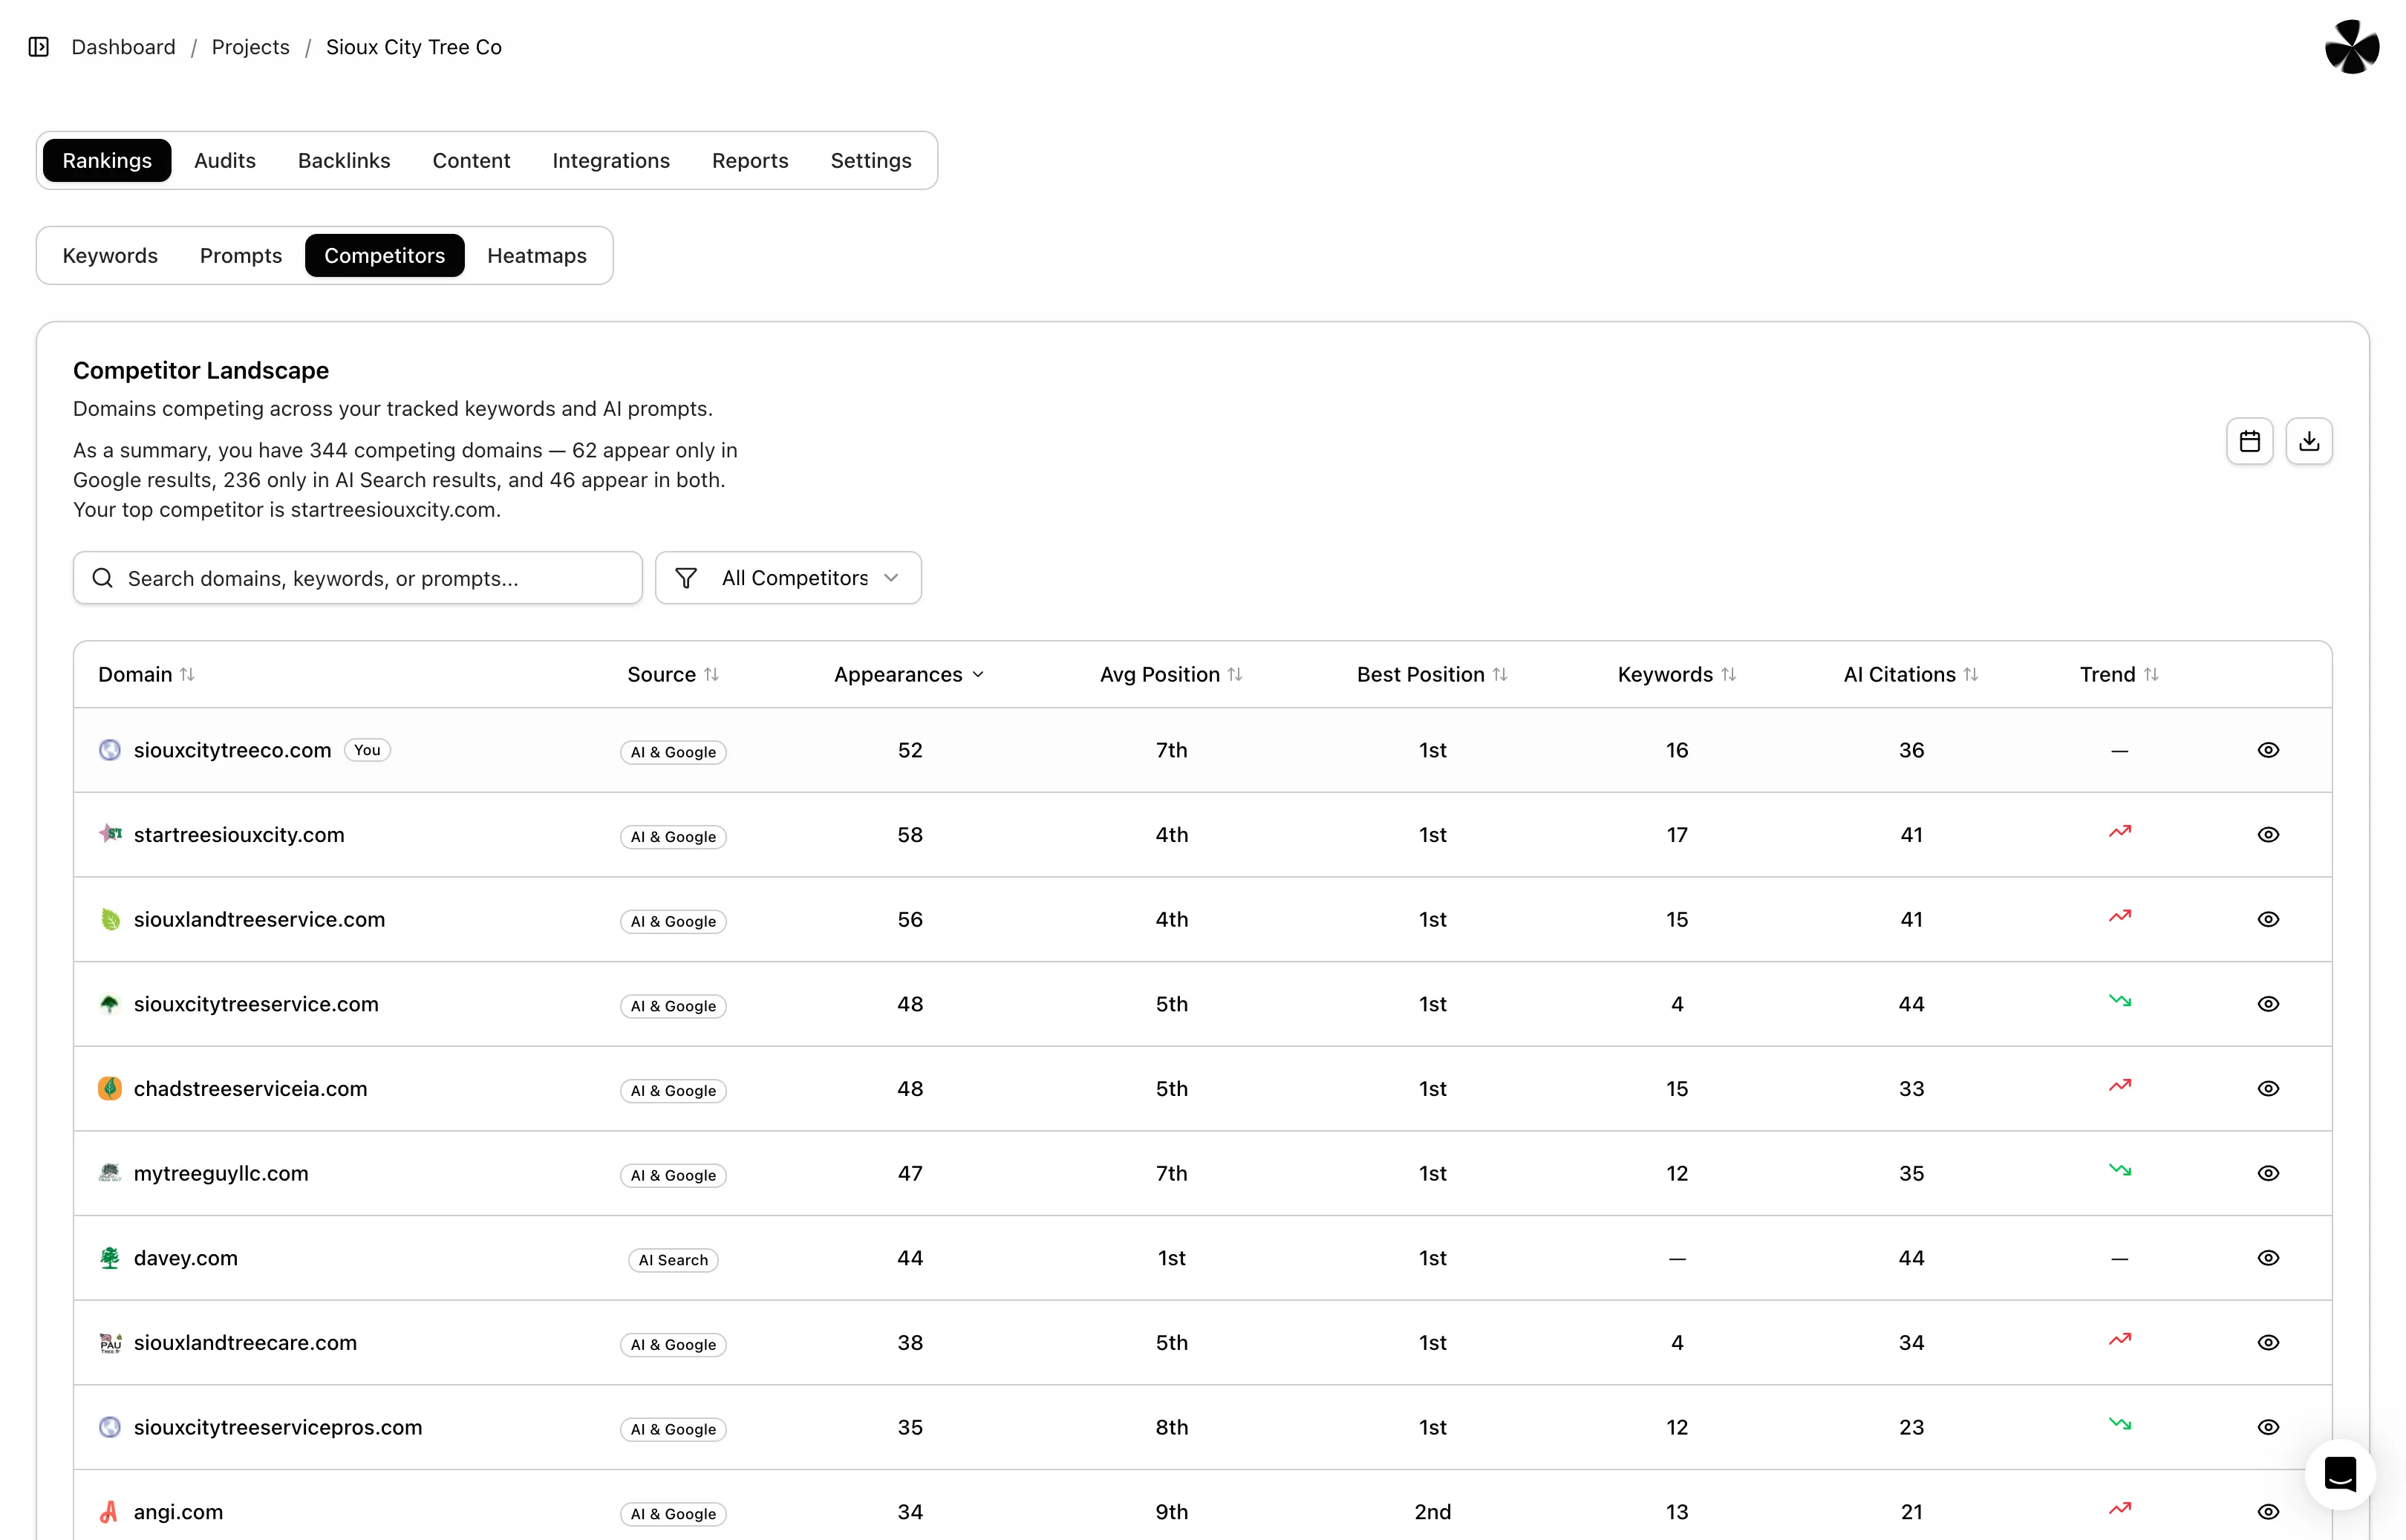This screenshot has height=1540, width=2406.
Task: Open the Reports tab
Action: [x=750, y=160]
